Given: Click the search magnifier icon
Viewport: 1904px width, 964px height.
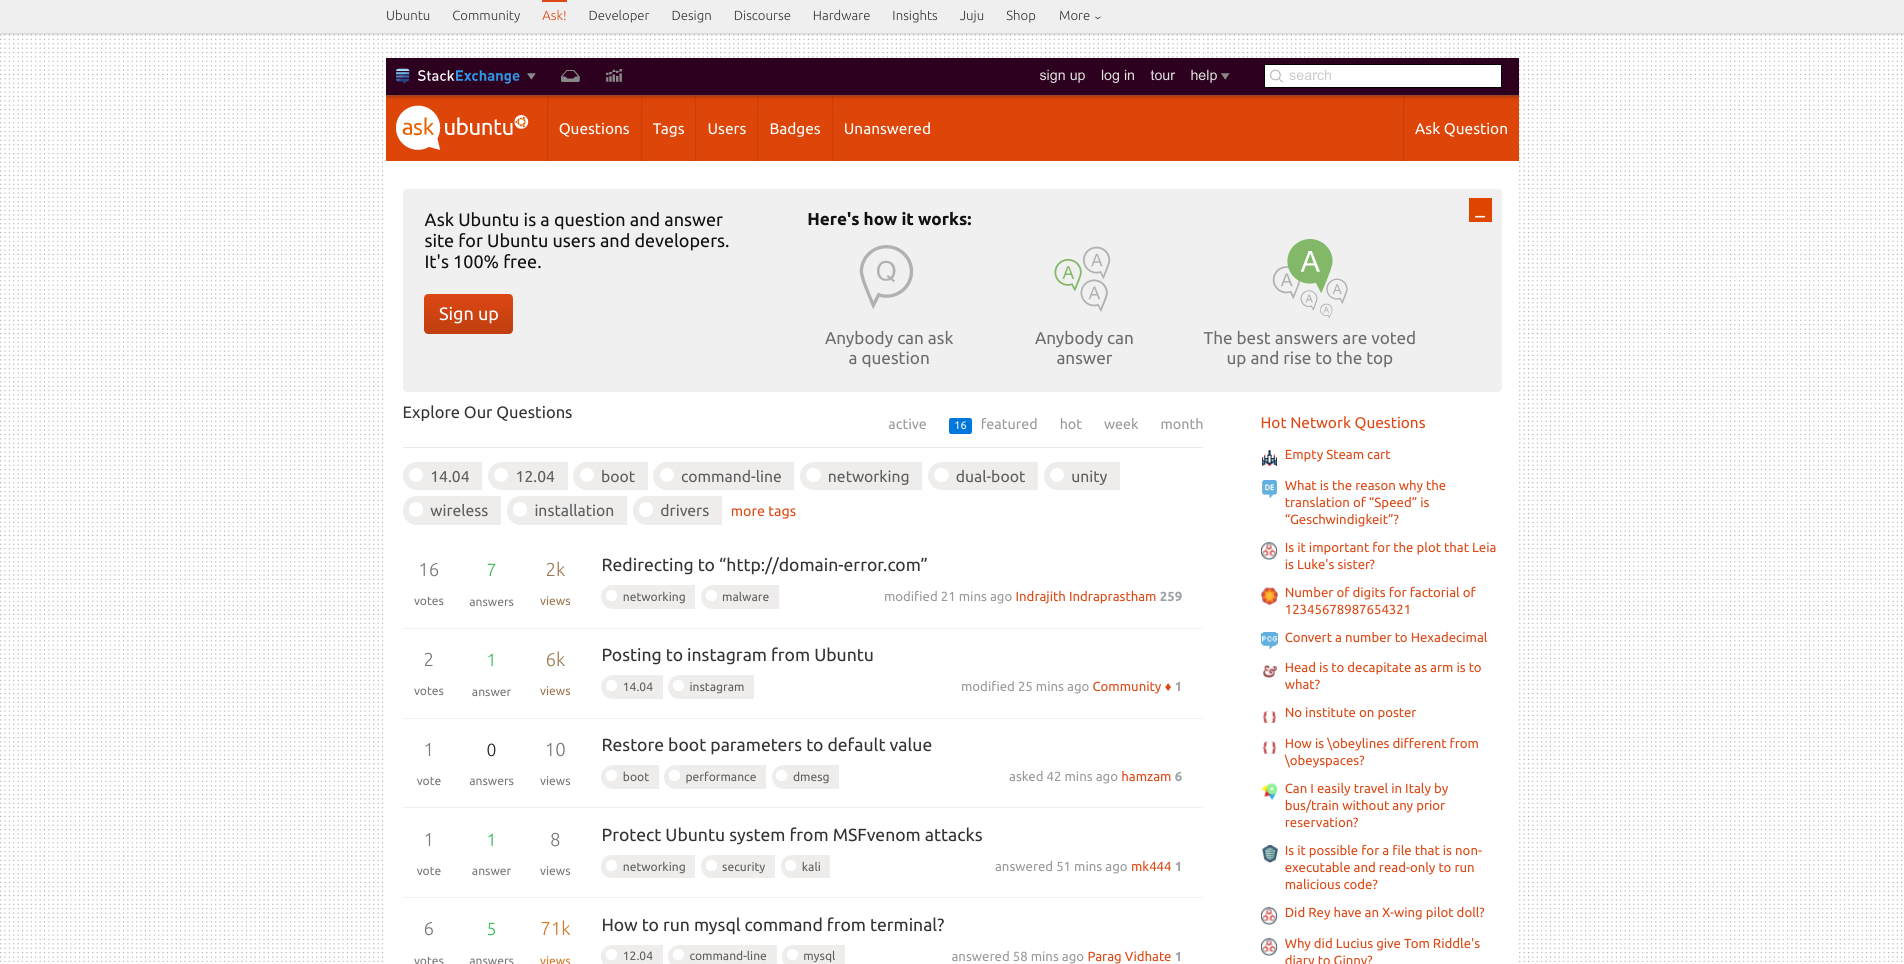Looking at the screenshot, I should [x=1276, y=76].
